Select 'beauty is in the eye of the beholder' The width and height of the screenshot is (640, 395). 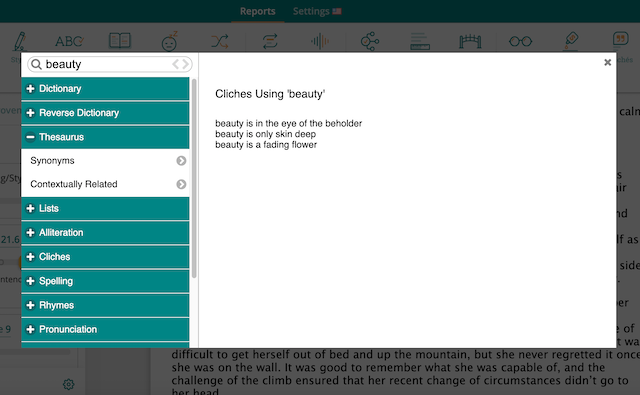[289, 123]
